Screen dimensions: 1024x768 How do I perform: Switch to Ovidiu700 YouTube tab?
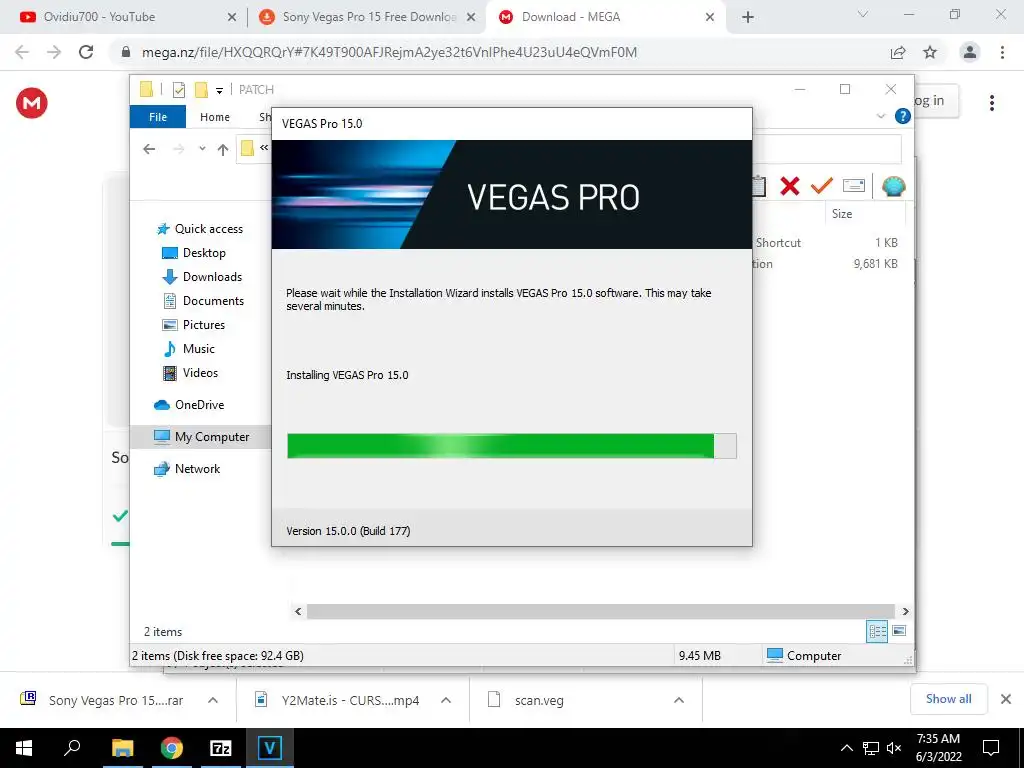pos(129,17)
